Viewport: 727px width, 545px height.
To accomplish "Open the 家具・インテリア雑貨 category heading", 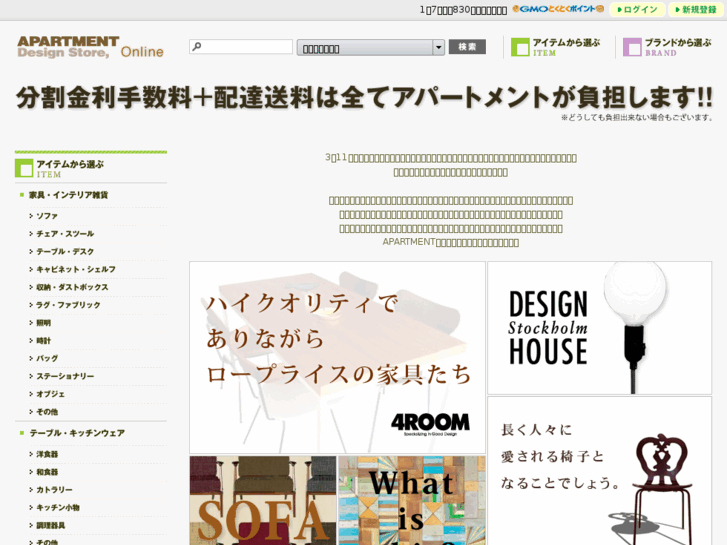I will 68,195.
